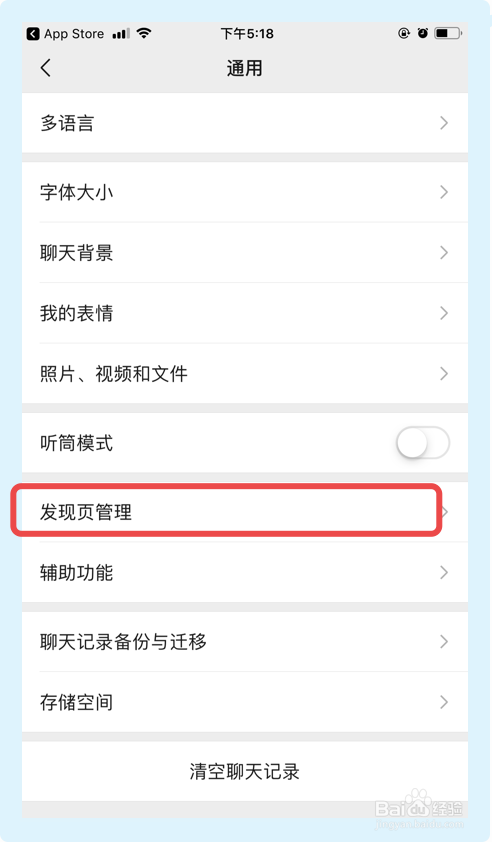Tap the 下午5:18 clock in status bar
Image resolution: width=492 pixels, height=842 pixels.
click(247, 34)
